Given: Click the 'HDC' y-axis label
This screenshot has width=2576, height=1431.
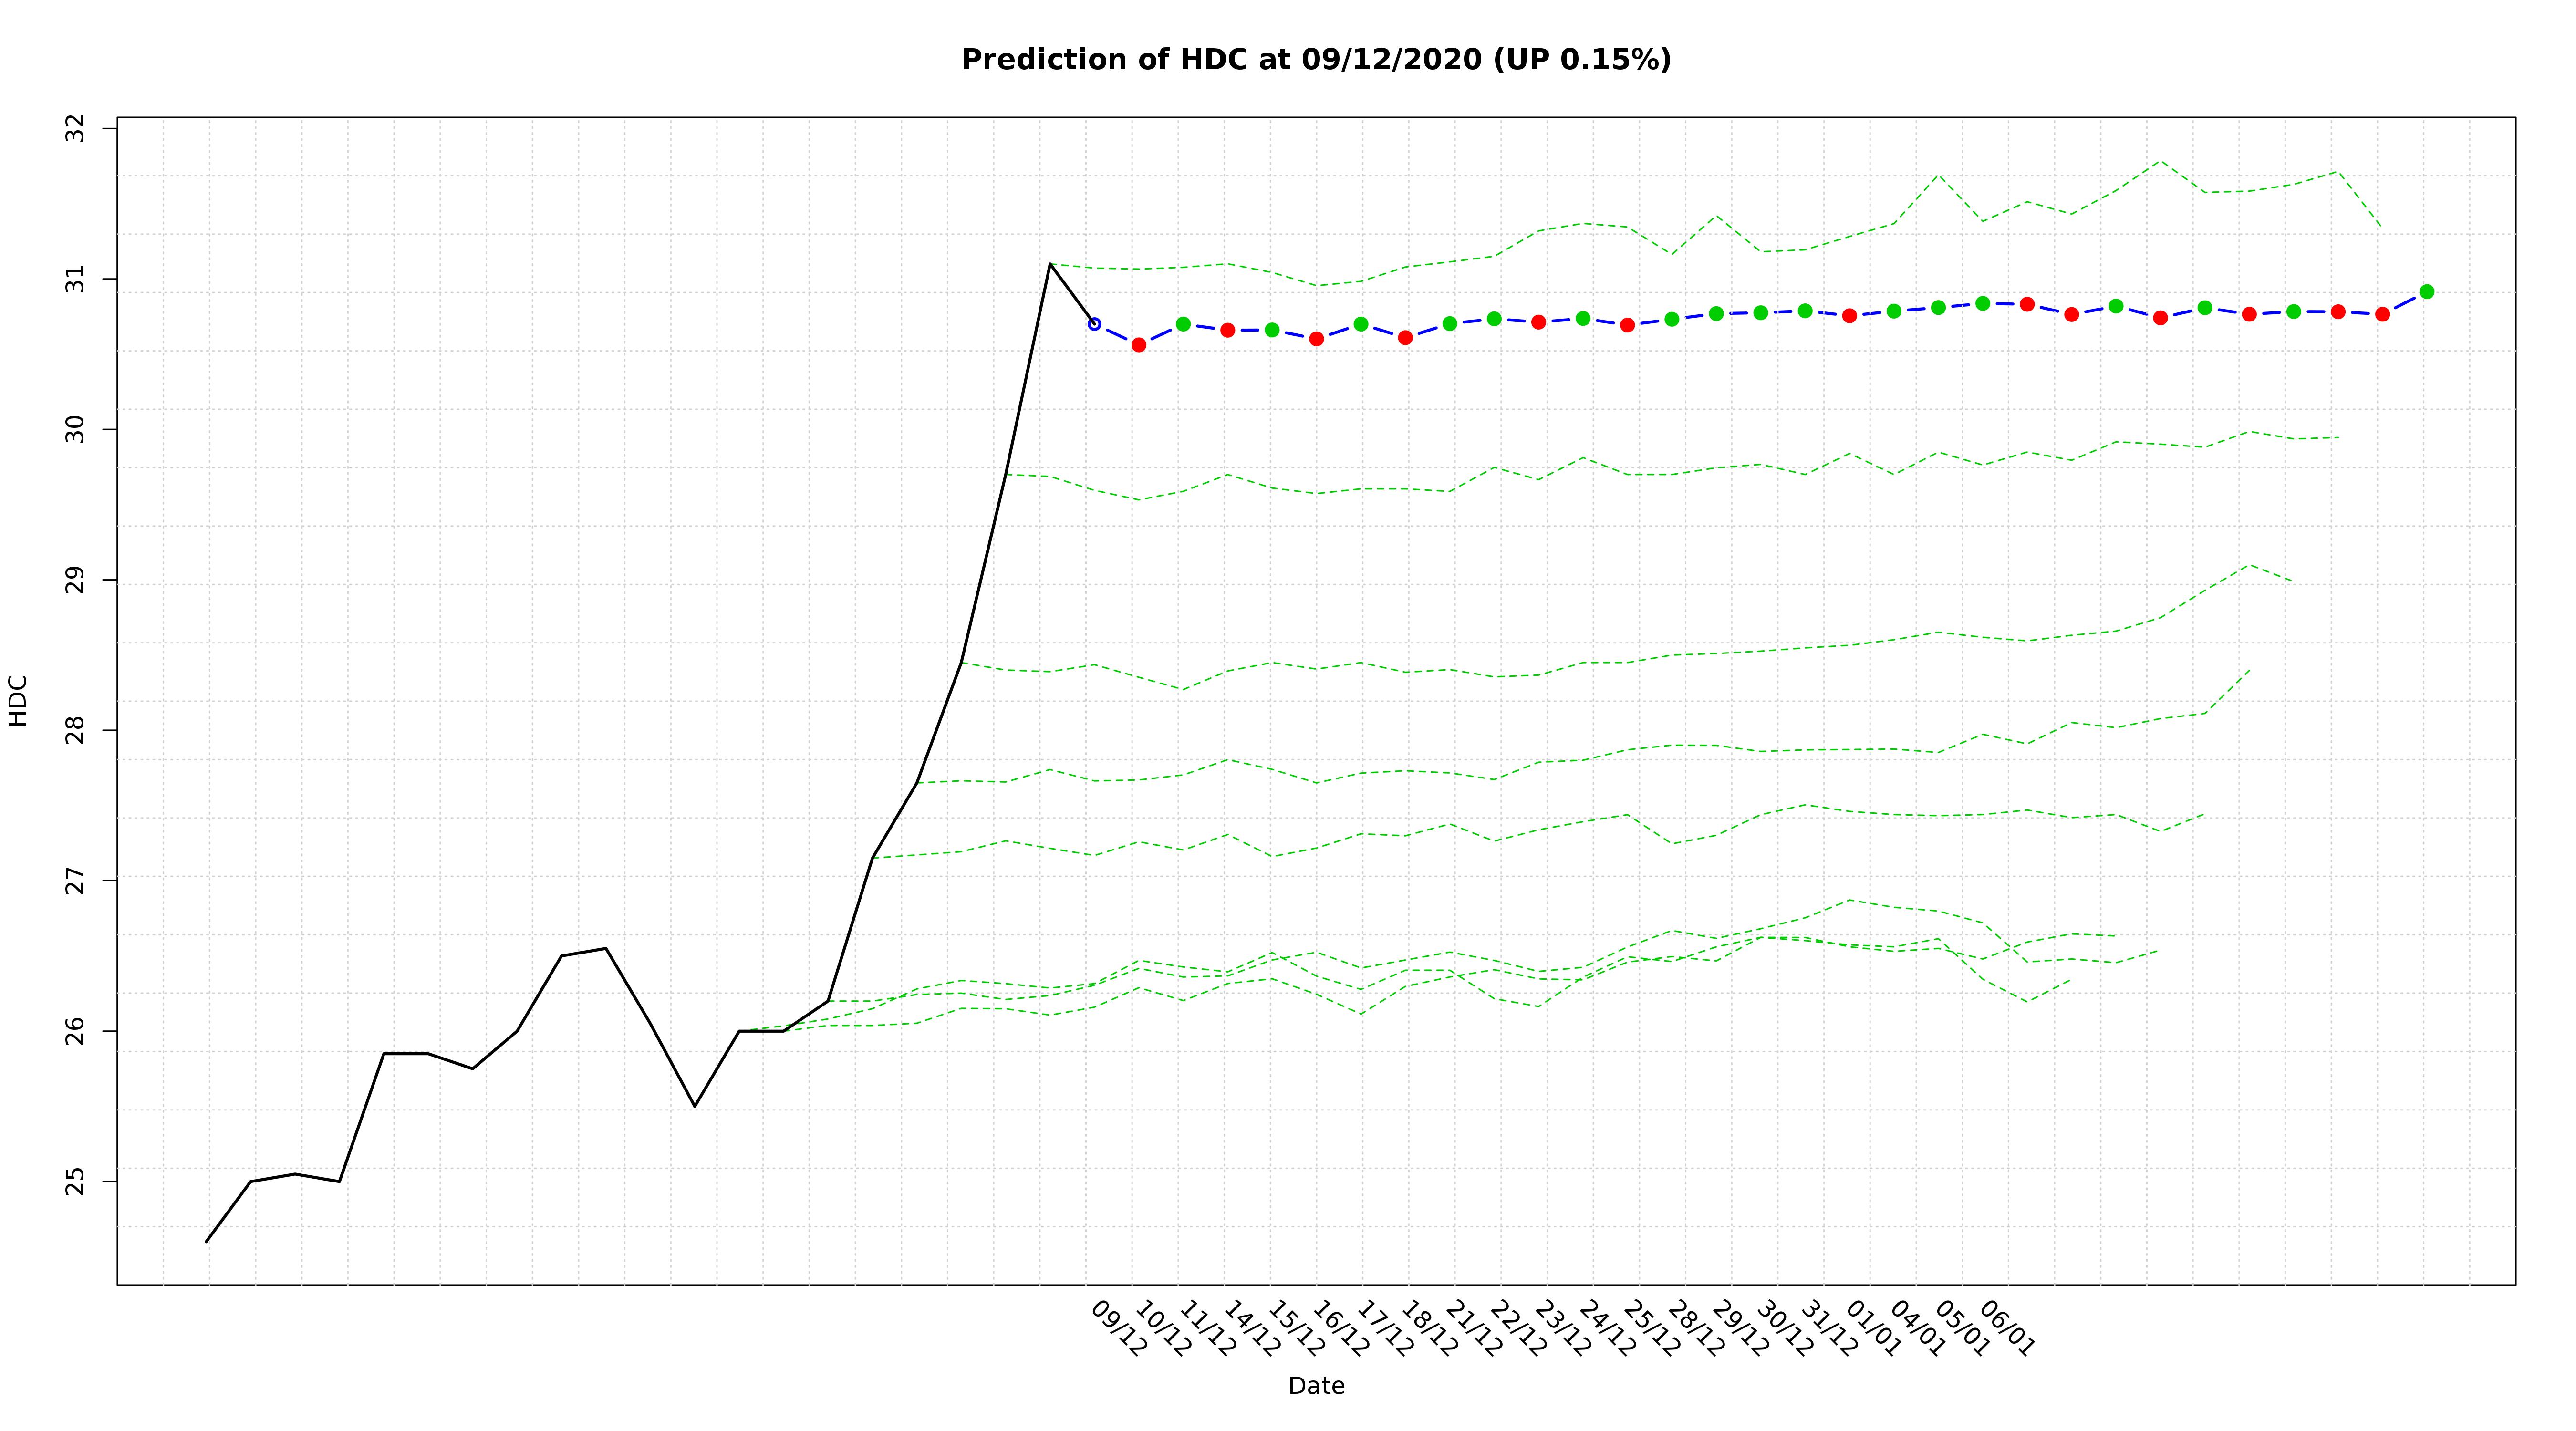Looking at the screenshot, I should coord(18,700).
